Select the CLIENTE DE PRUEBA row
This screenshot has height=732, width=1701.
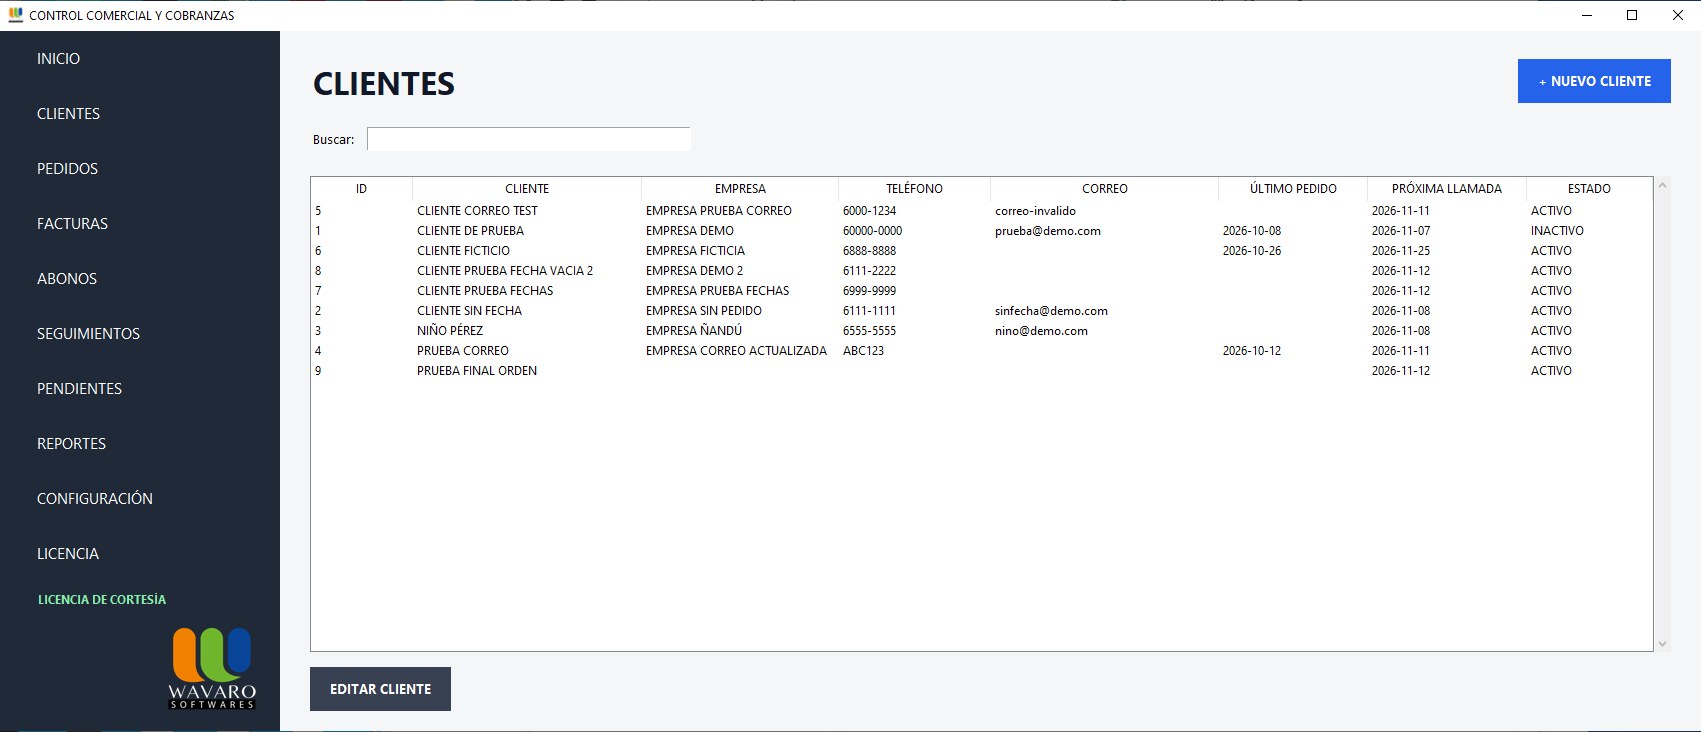(x=981, y=231)
